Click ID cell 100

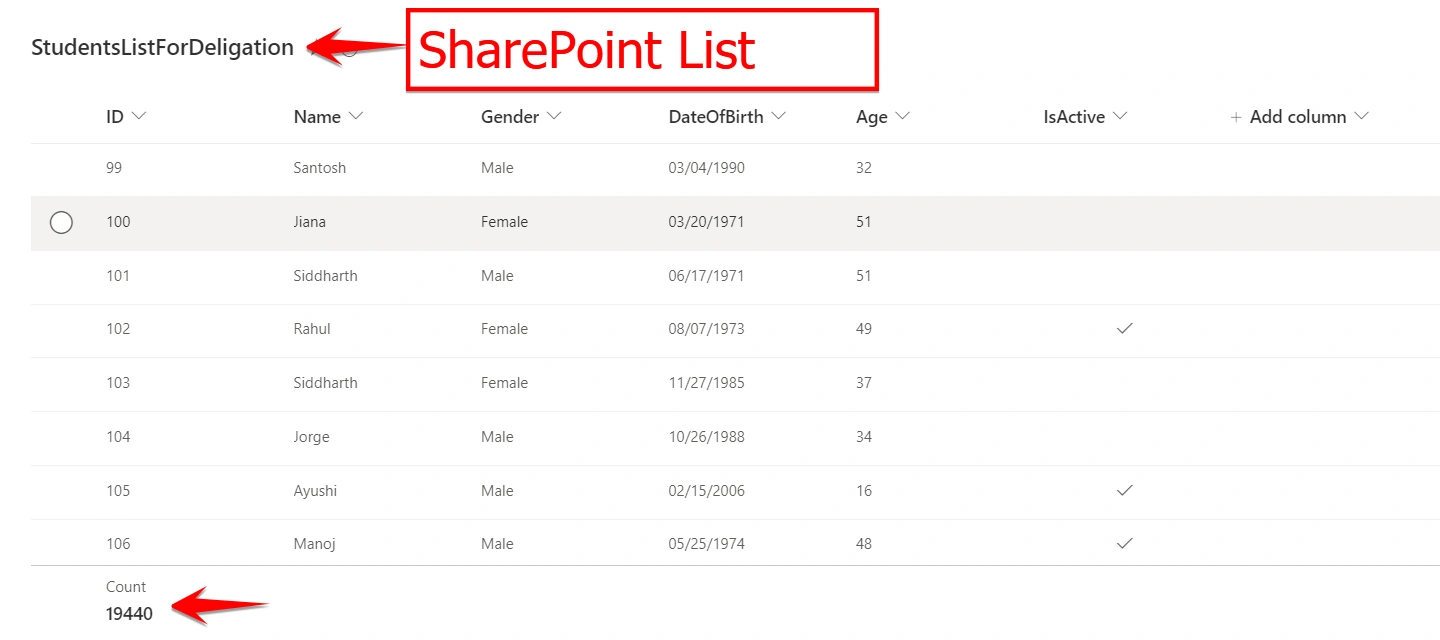point(118,222)
